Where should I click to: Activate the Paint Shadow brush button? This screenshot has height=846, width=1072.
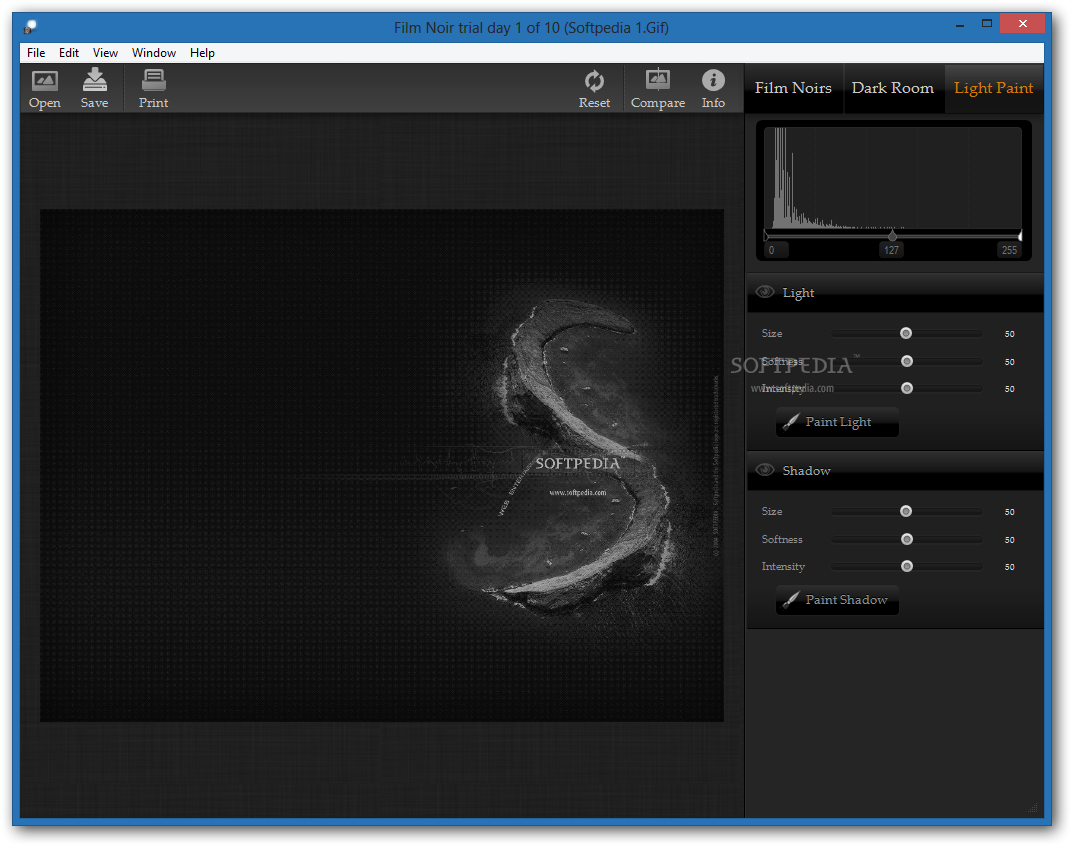[x=838, y=600]
